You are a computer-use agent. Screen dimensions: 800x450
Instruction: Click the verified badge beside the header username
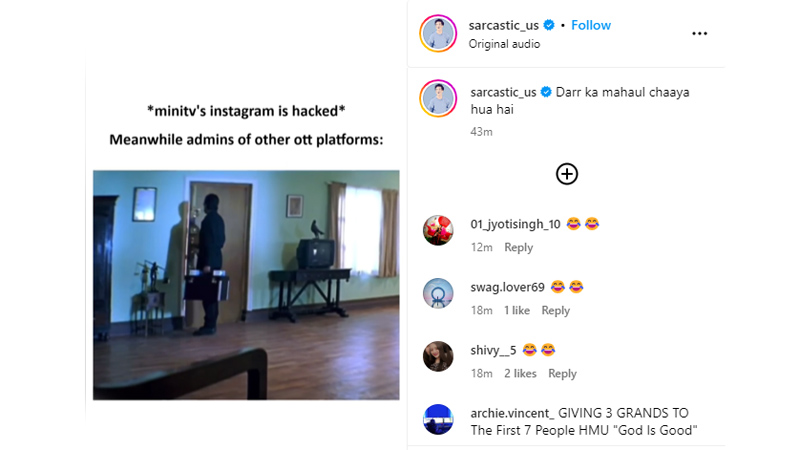[549, 25]
